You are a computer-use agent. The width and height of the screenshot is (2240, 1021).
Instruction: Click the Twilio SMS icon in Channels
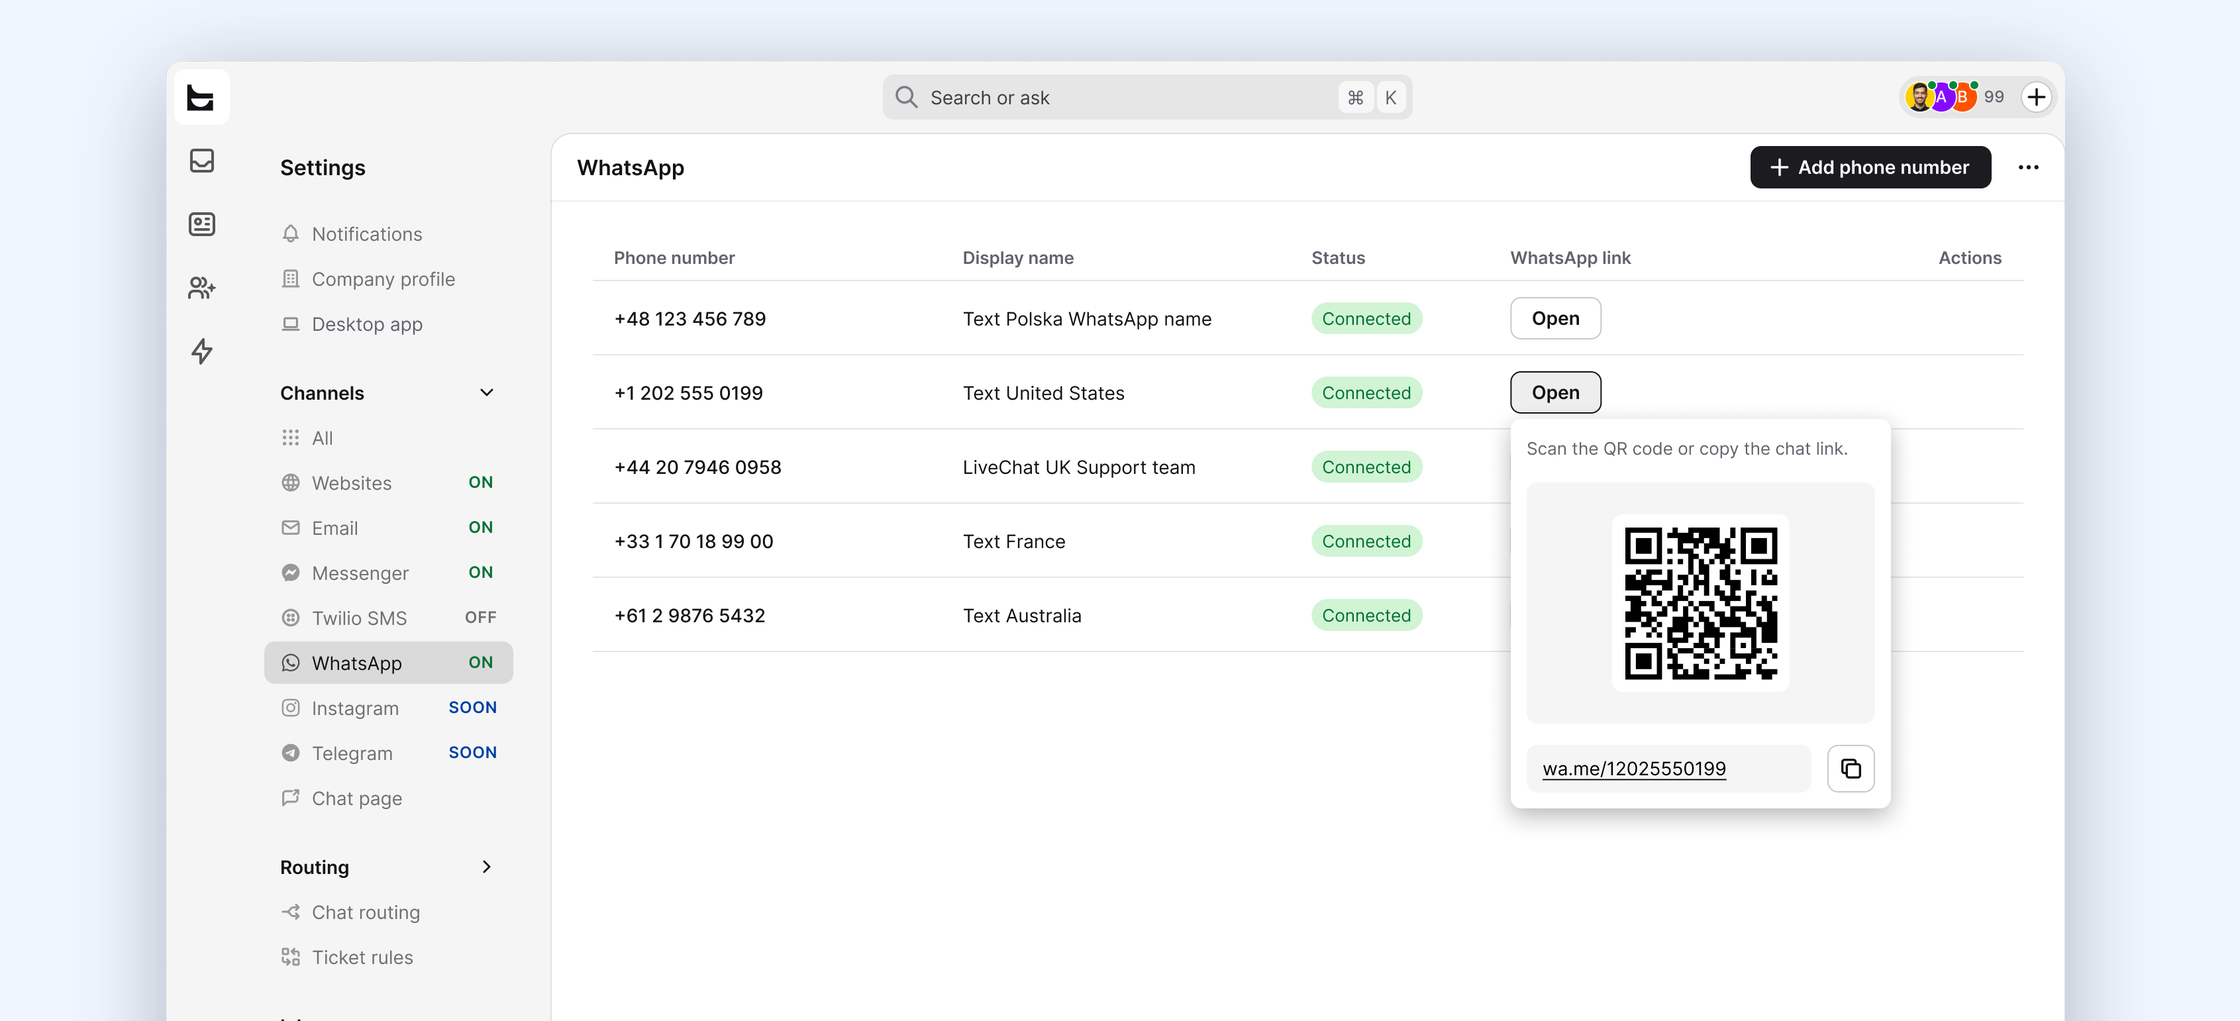pyautogui.click(x=291, y=618)
